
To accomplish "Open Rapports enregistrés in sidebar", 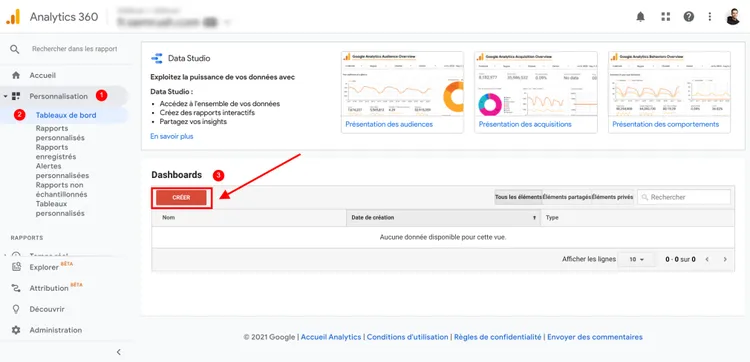I will 56,152.
